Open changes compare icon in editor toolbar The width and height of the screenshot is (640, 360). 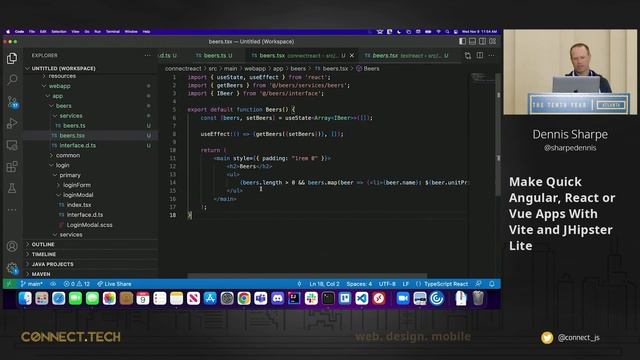pos(468,55)
